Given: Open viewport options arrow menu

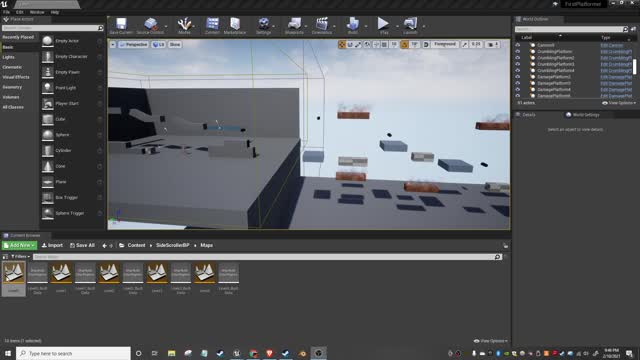Looking at the screenshot, I should point(113,44).
